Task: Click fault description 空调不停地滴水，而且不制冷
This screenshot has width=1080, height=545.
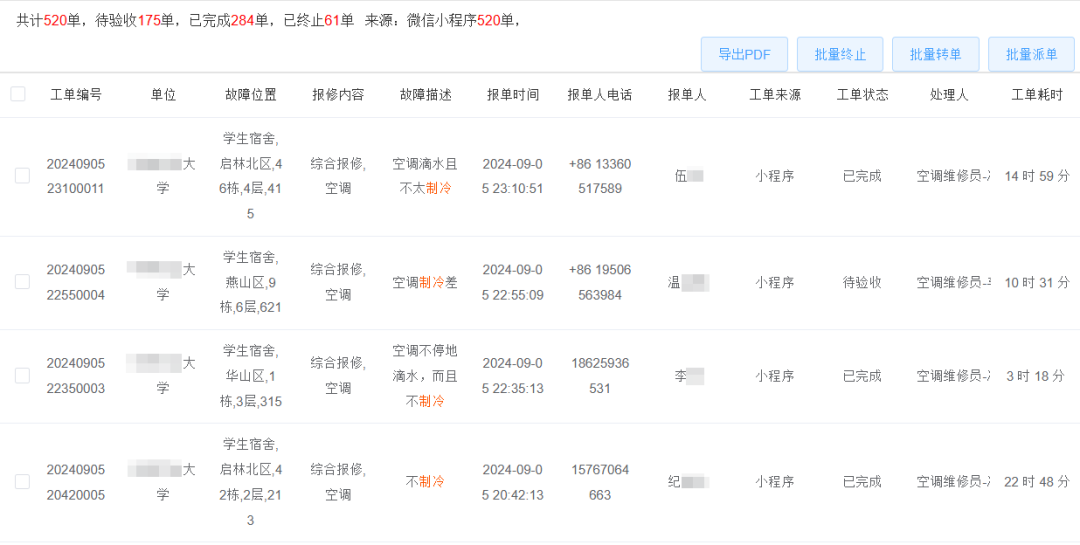Action: coord(425,376)
